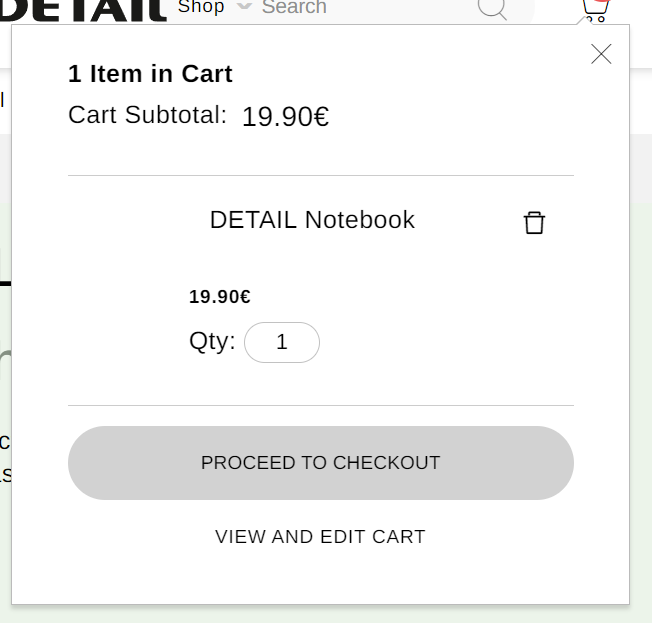Screen dimensions: 652x623
Task: Open View and Edit Cart link
Action: [x=320, y=537]
